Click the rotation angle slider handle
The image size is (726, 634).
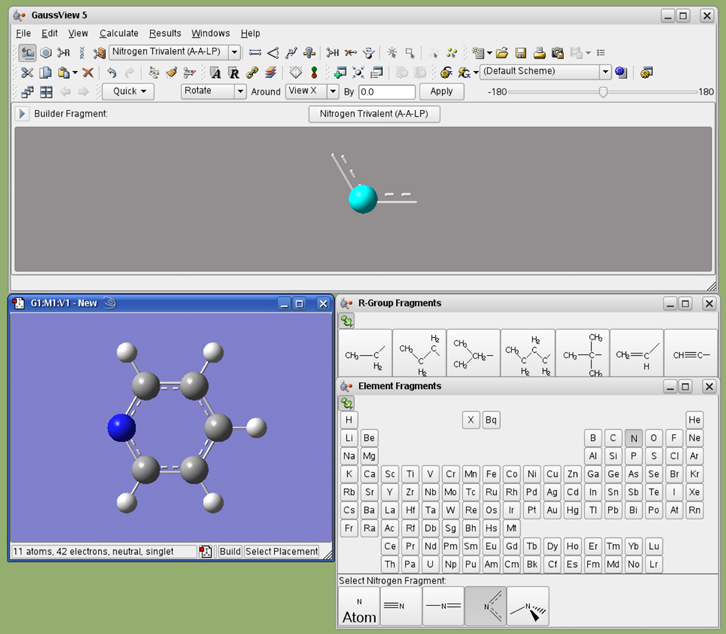(603, 91)
